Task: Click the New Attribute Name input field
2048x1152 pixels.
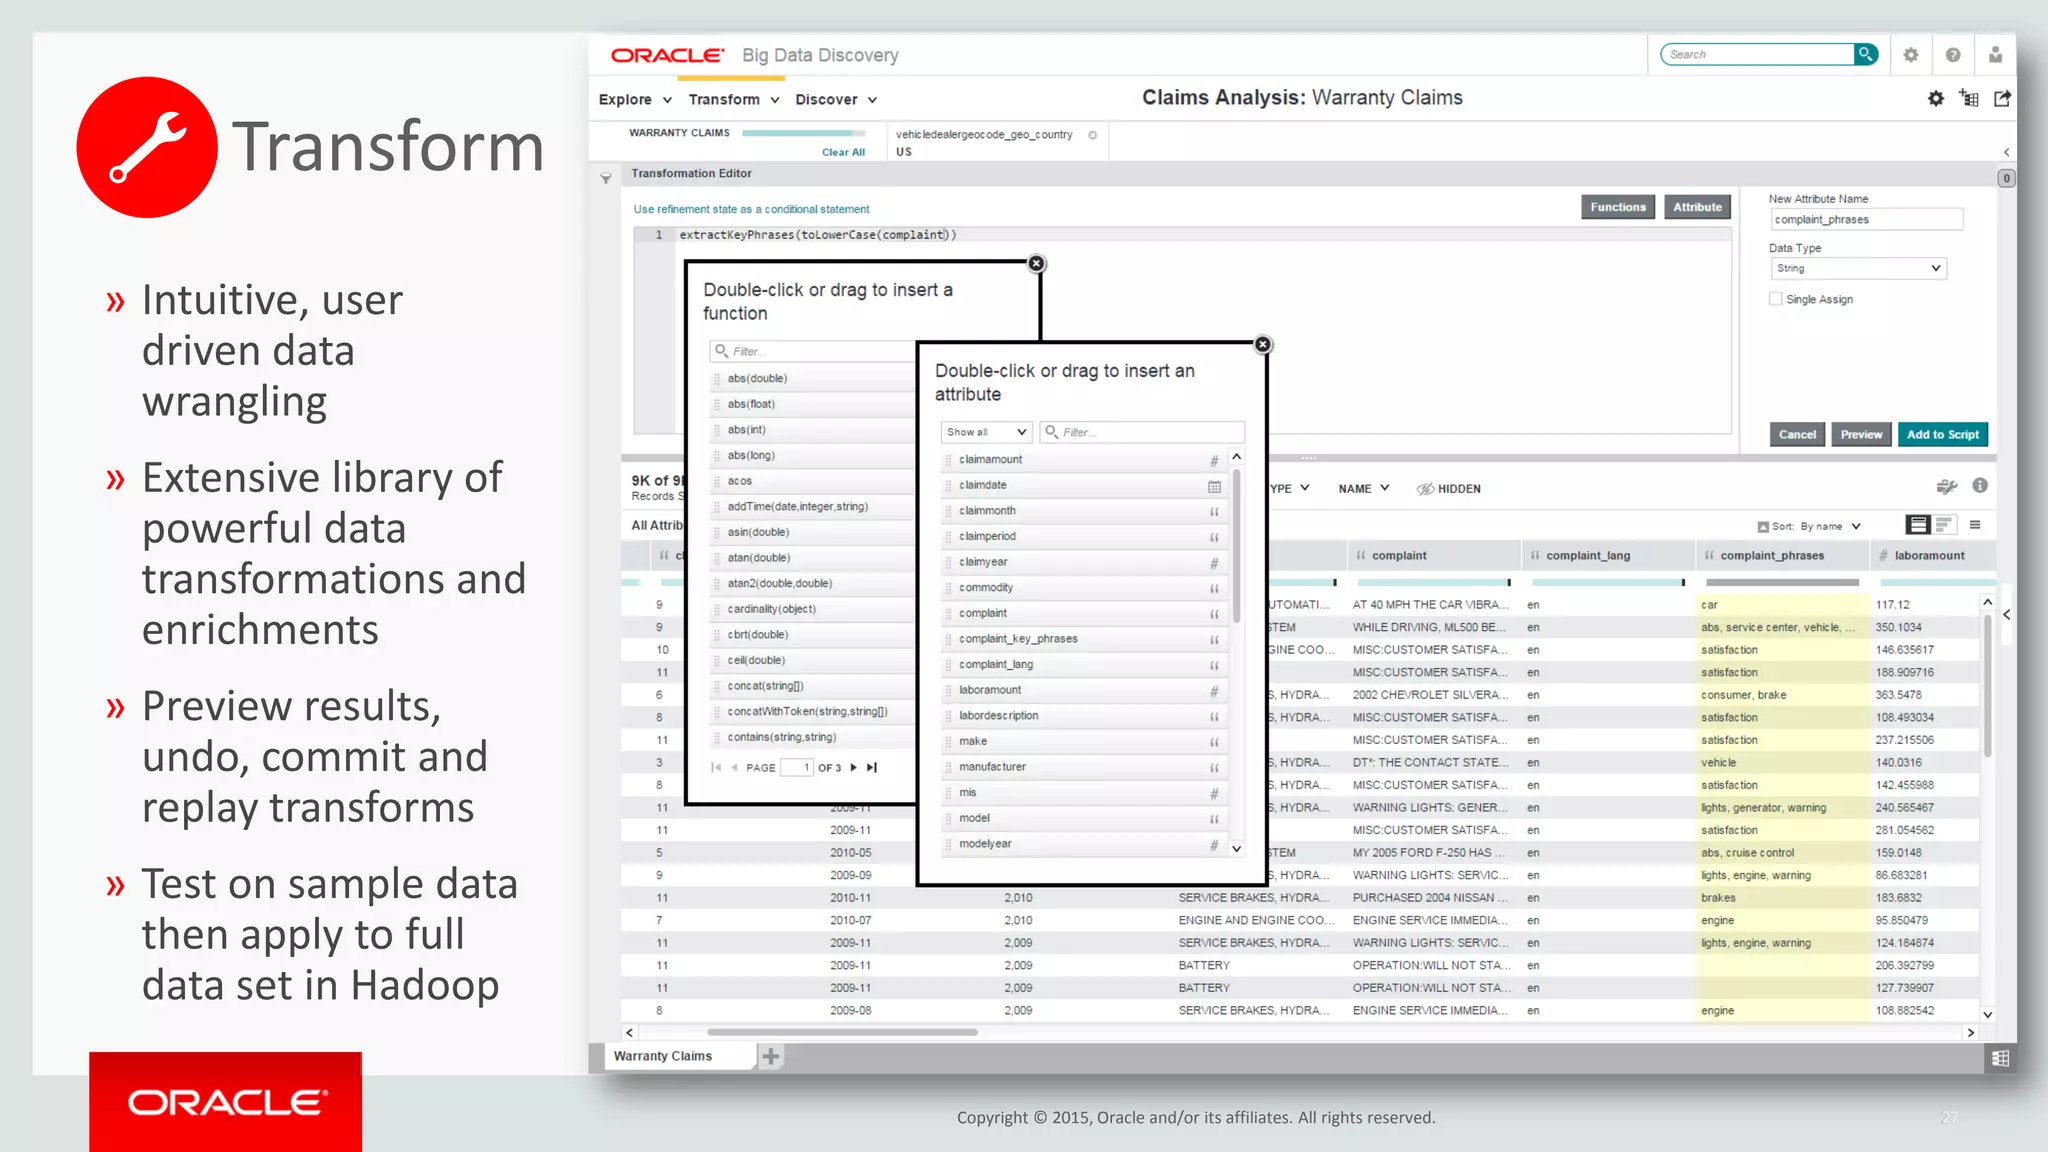Action: 1866,220
